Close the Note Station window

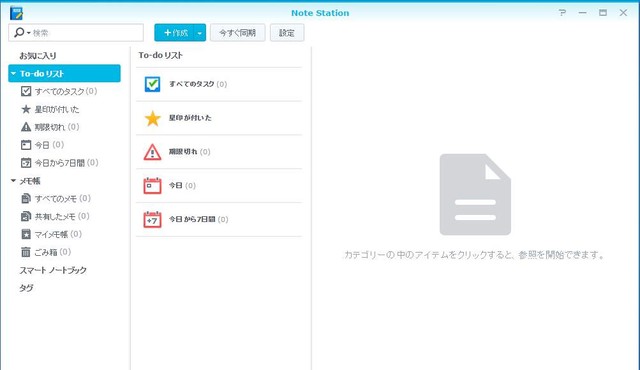pos(623,13)
